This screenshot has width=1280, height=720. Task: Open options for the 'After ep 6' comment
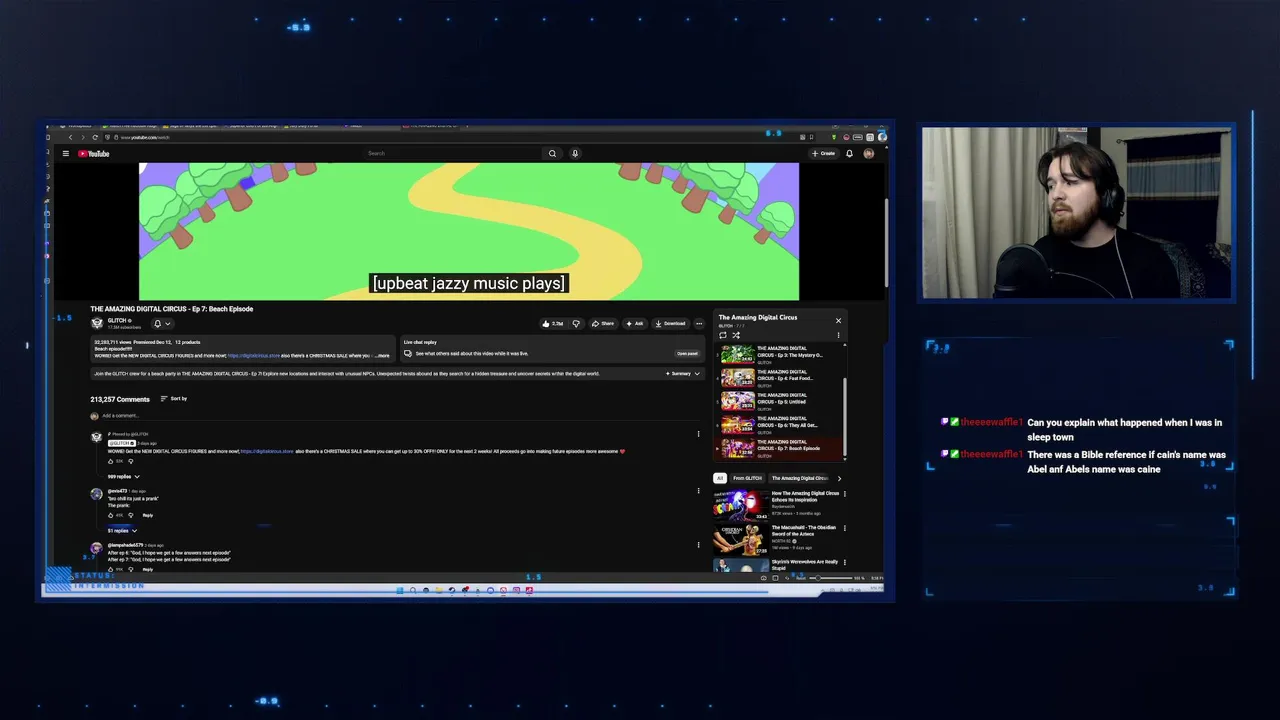coord(698,545)
